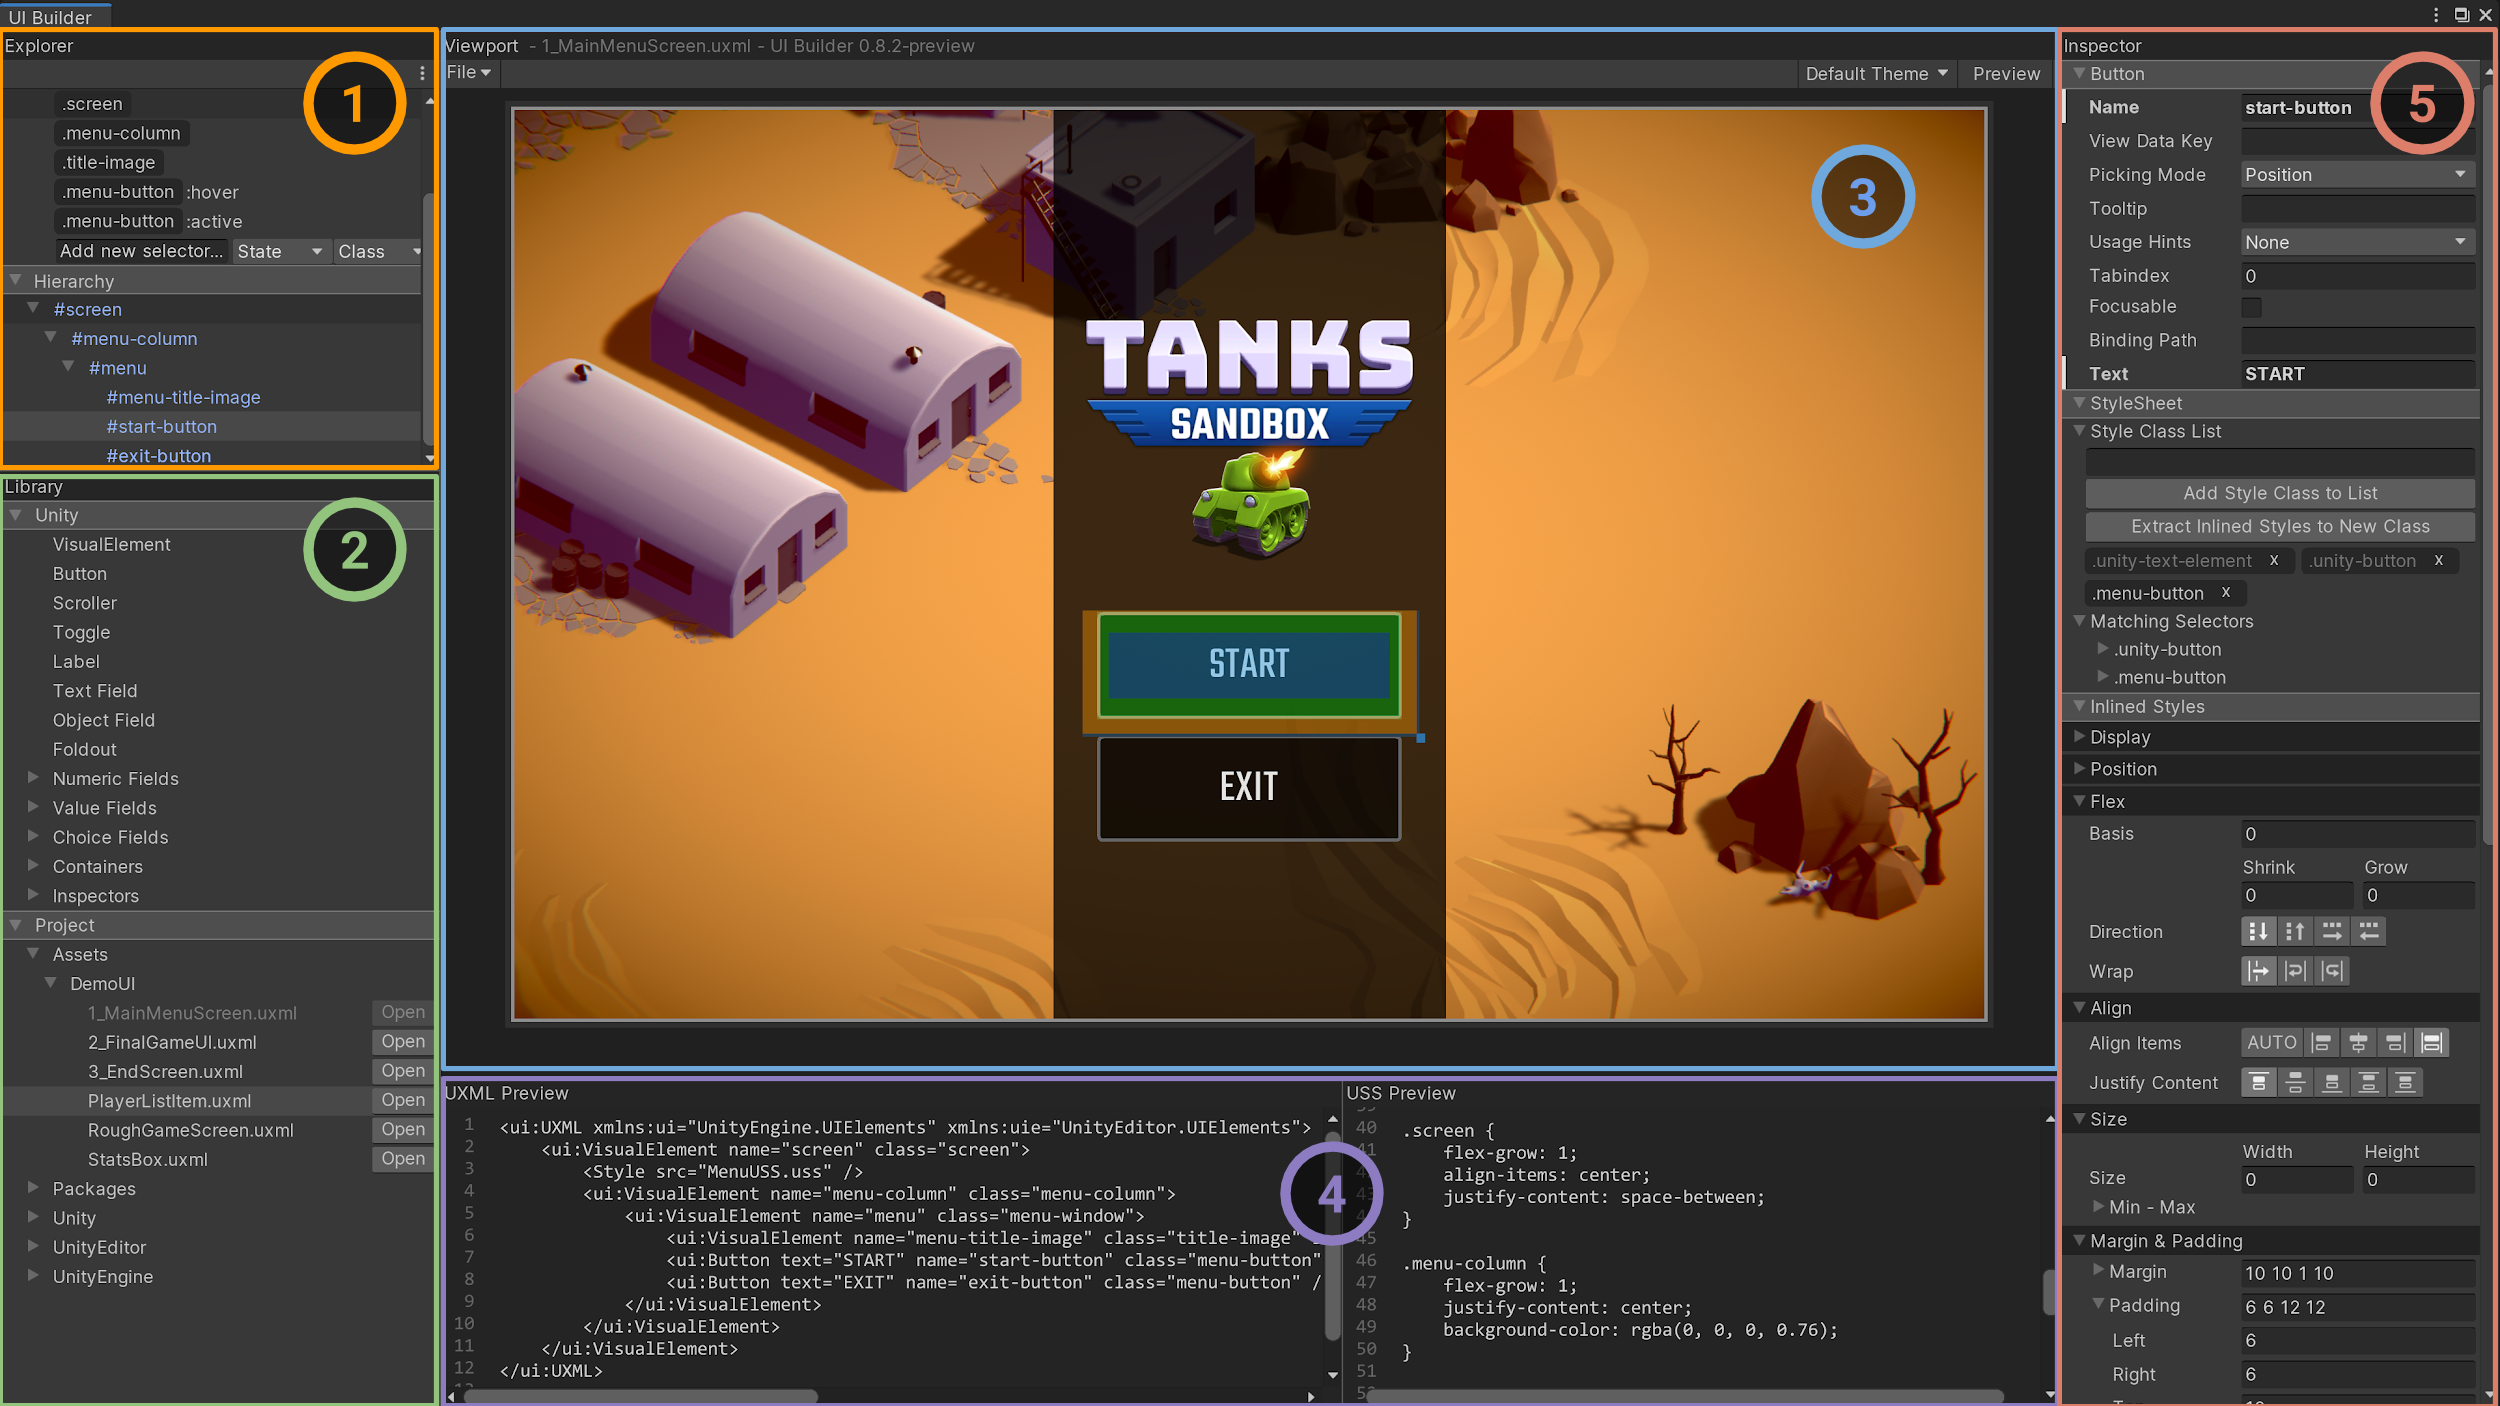Click the Flex Direction row icon

(x=2332, y=930)
